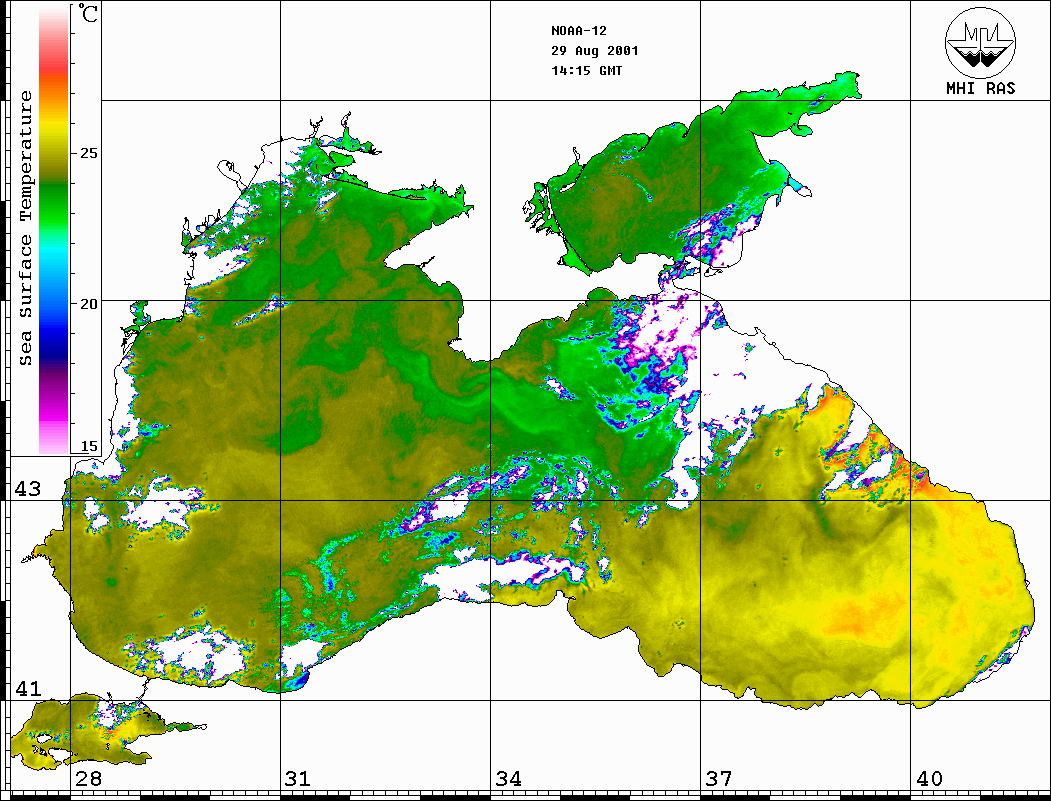
Task: Click the longitude label 34
Action: 509,779
